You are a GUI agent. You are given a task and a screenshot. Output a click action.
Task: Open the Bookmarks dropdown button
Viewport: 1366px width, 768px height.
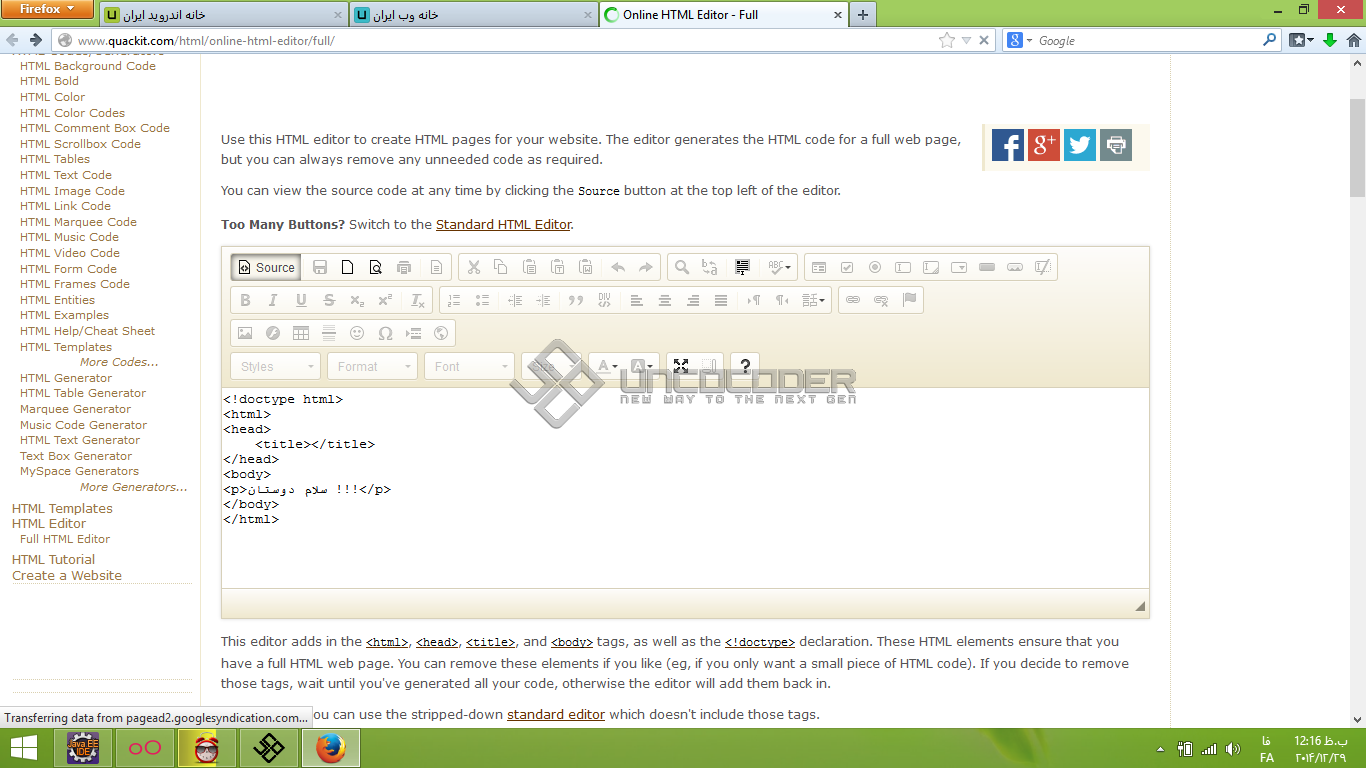click(x=1301, y=40)
